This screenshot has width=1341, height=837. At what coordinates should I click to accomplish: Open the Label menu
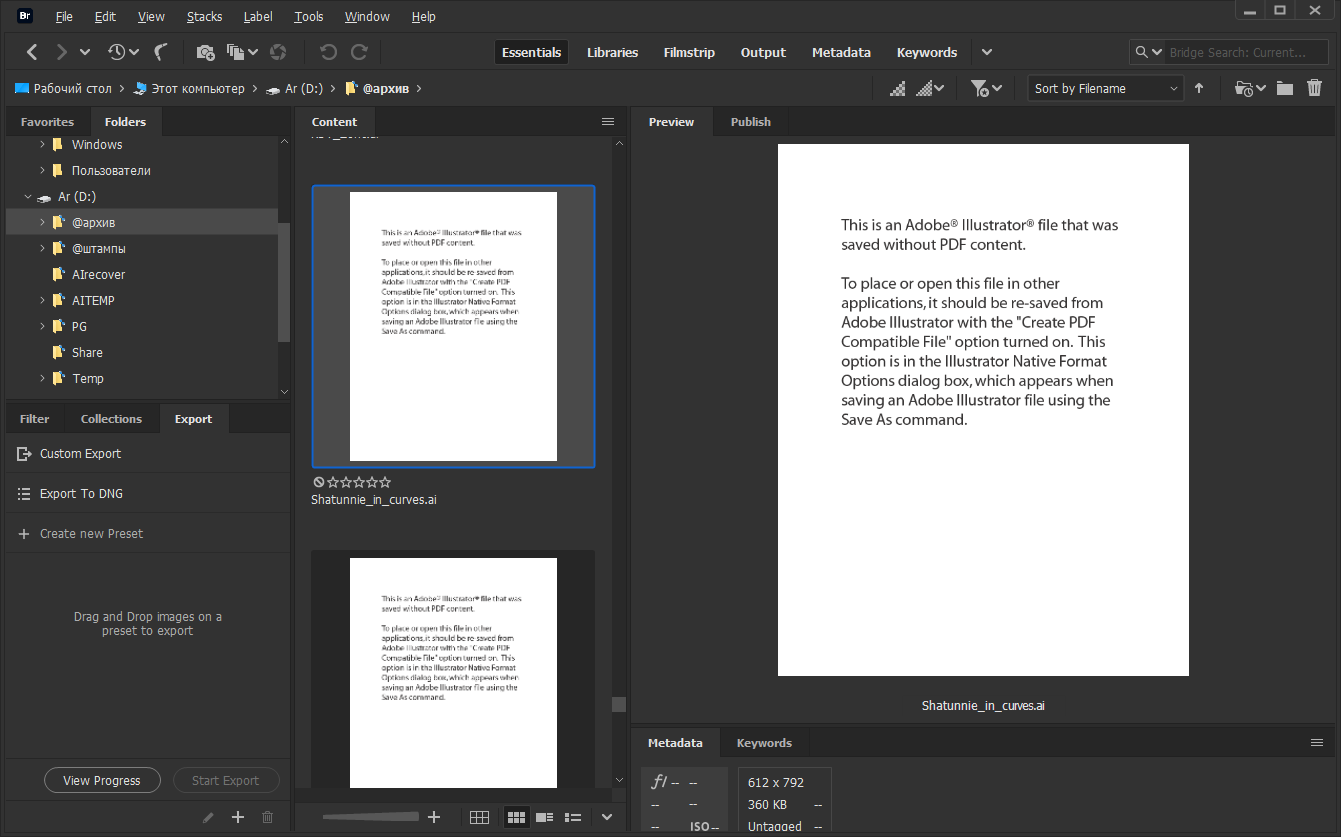258,17
